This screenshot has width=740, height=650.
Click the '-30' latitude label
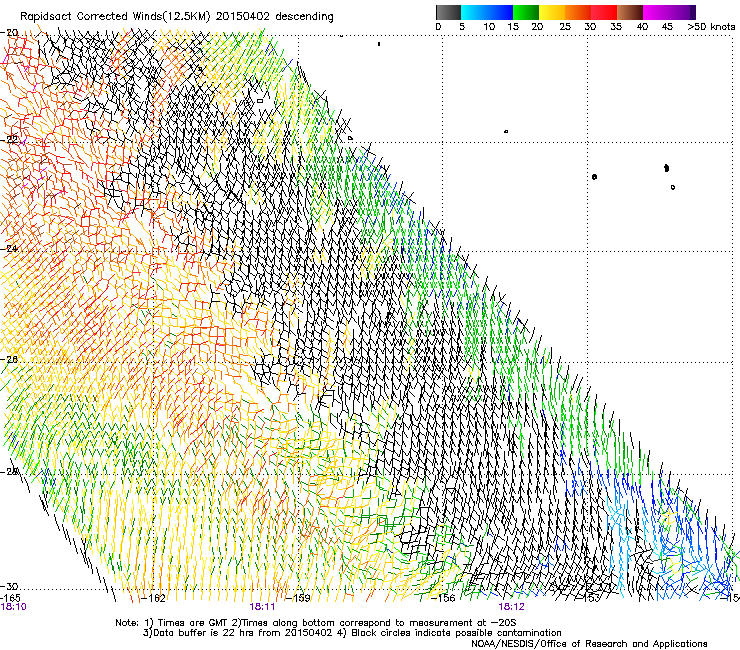pyautogui.click(x=9, y=586)
